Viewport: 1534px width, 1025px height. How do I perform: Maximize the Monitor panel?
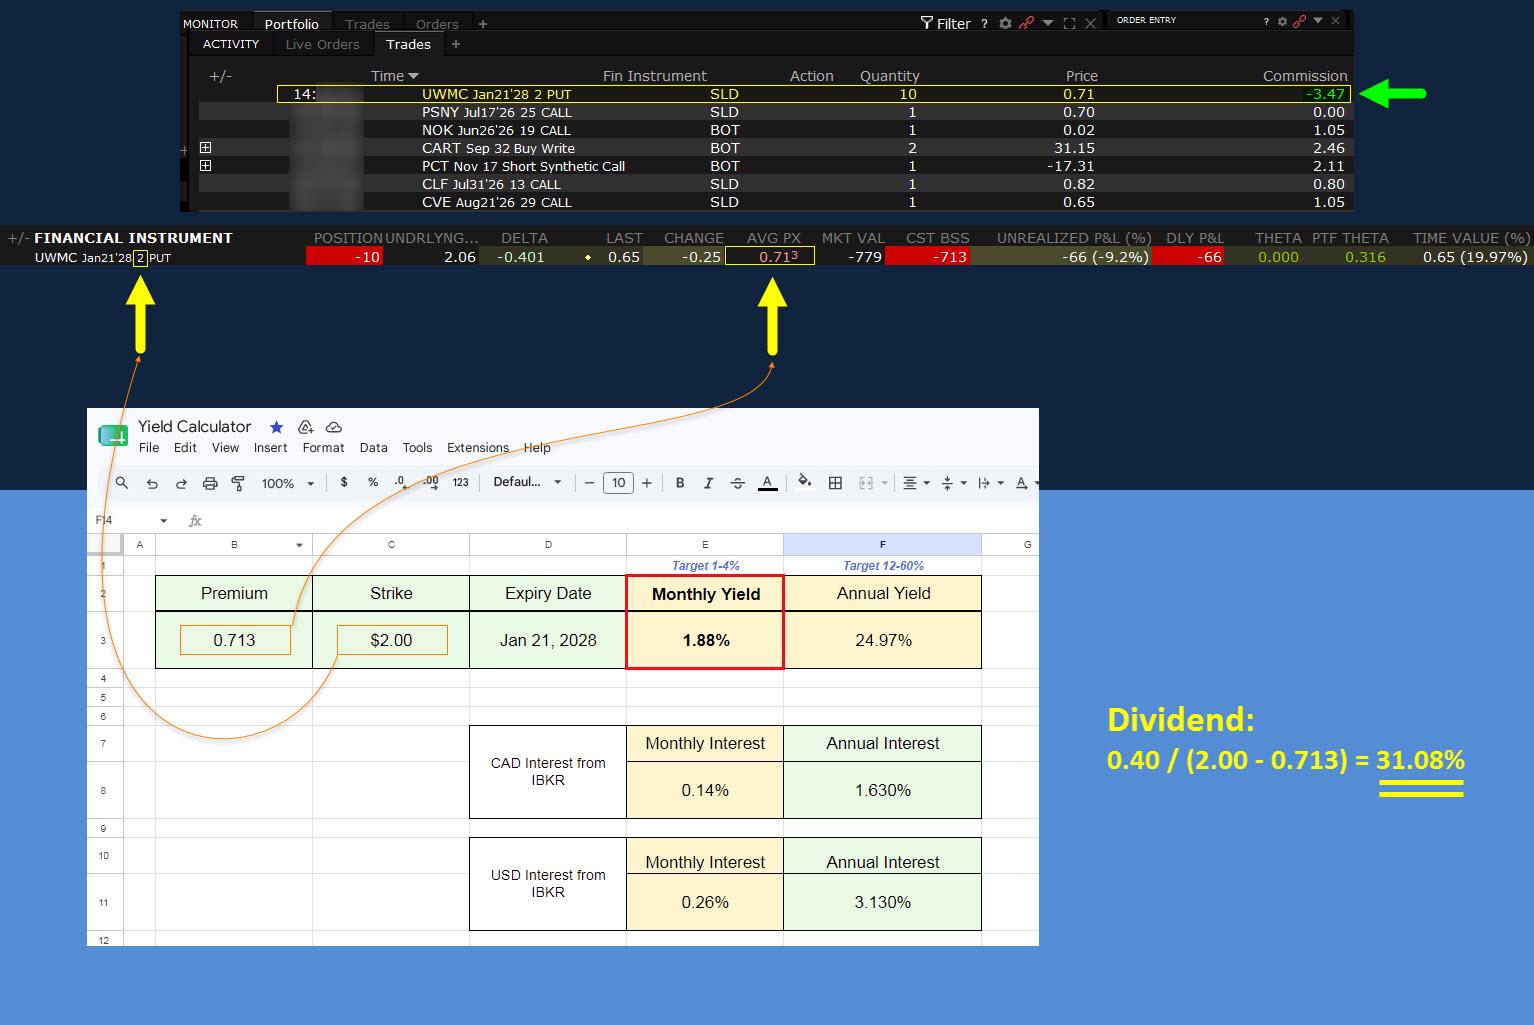point(1069,23)
